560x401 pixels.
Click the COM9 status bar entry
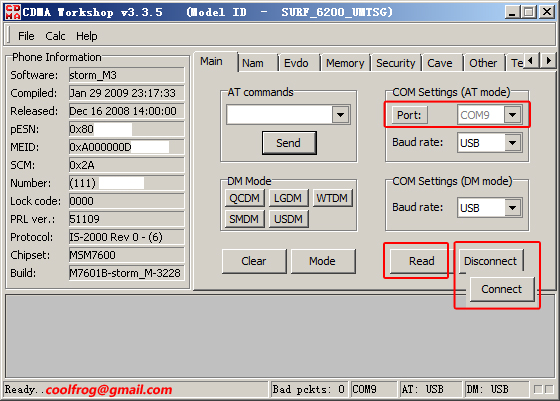pyautogui.click(x=374, y=389)
